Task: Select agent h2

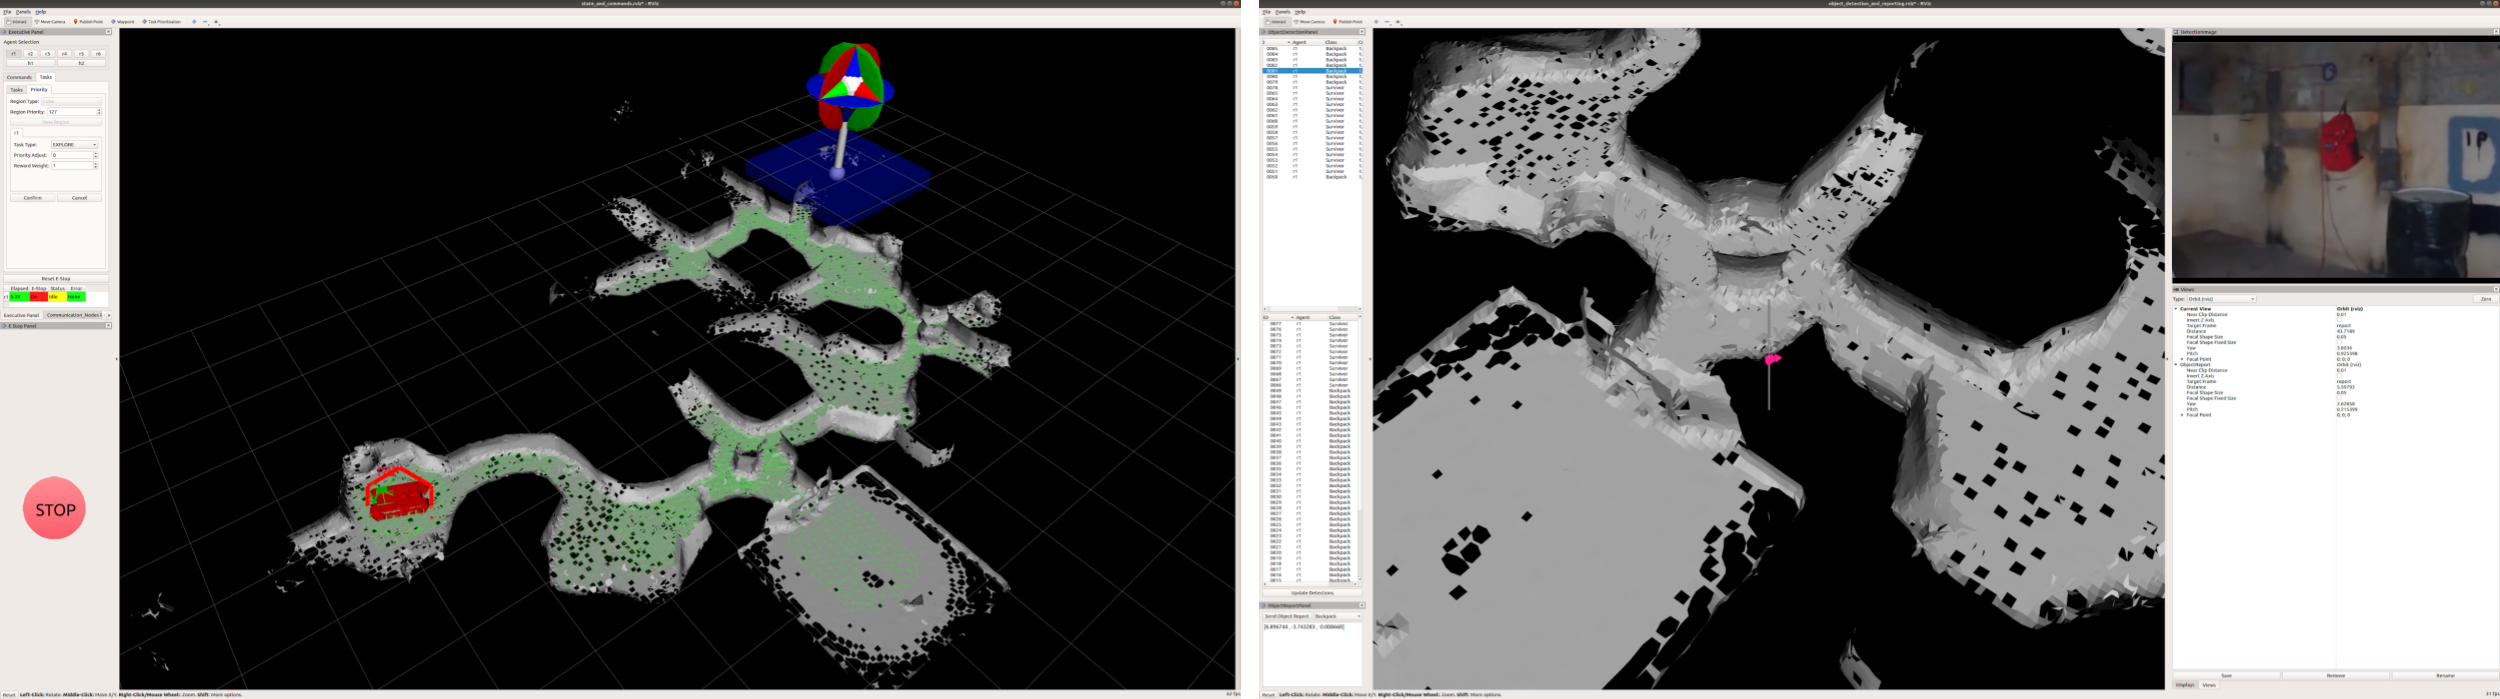Action: click(x=81, y=63)
